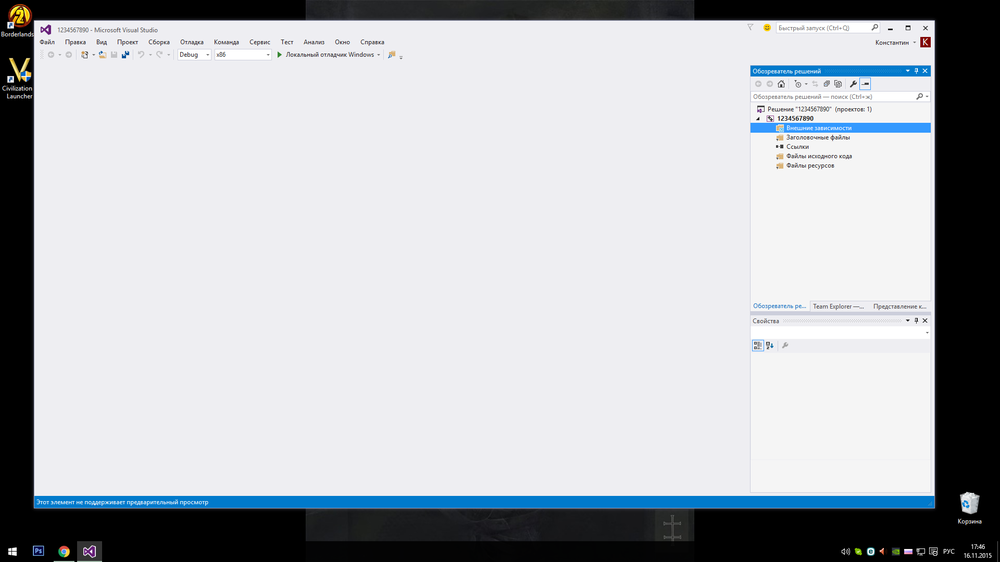Click the feedback smiley icon in the title bar
The width and height of the screenshot is (1000, 562).
[x=767, y=27]
